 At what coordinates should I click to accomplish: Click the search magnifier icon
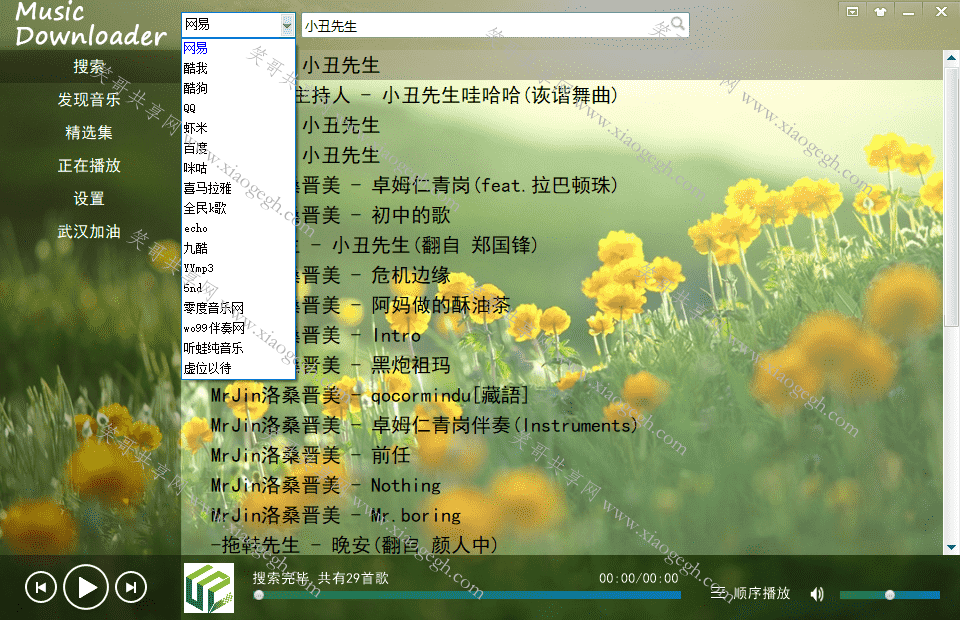[x=677, y=24]
